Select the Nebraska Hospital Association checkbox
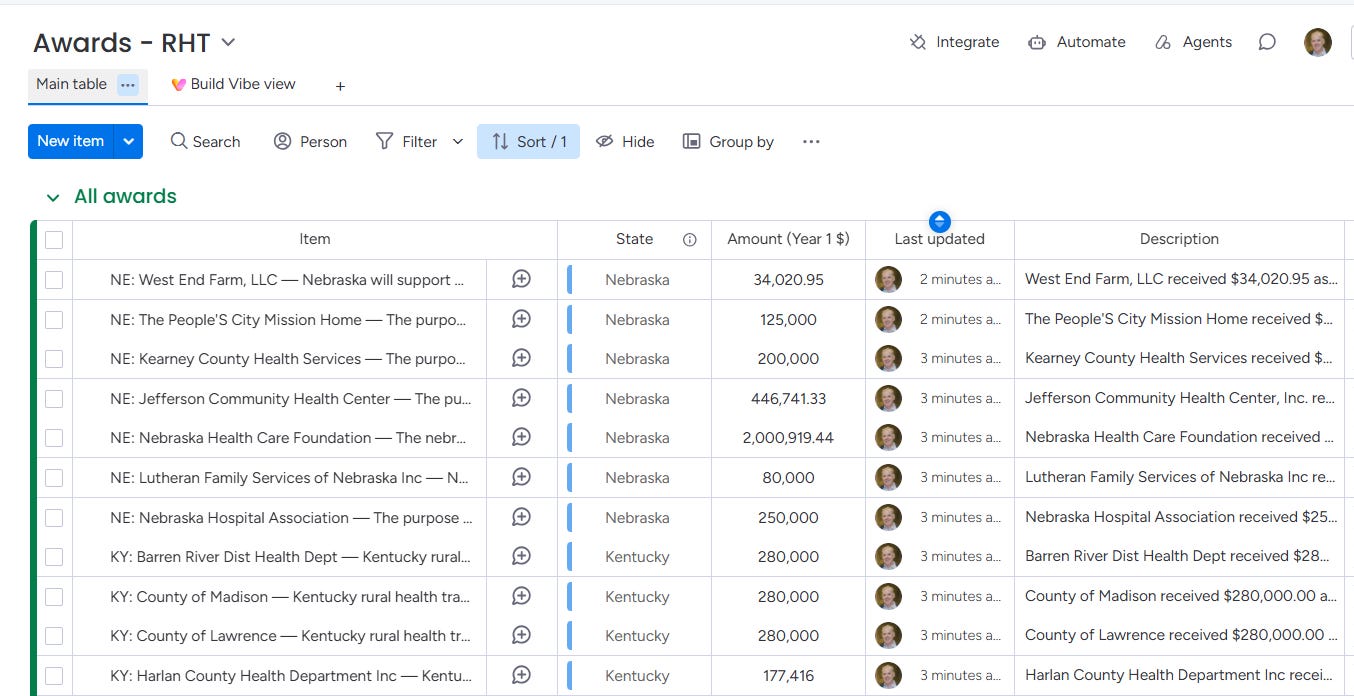Image resolution: width=1354 pixels, height=696 pixels. coord(54,518)
